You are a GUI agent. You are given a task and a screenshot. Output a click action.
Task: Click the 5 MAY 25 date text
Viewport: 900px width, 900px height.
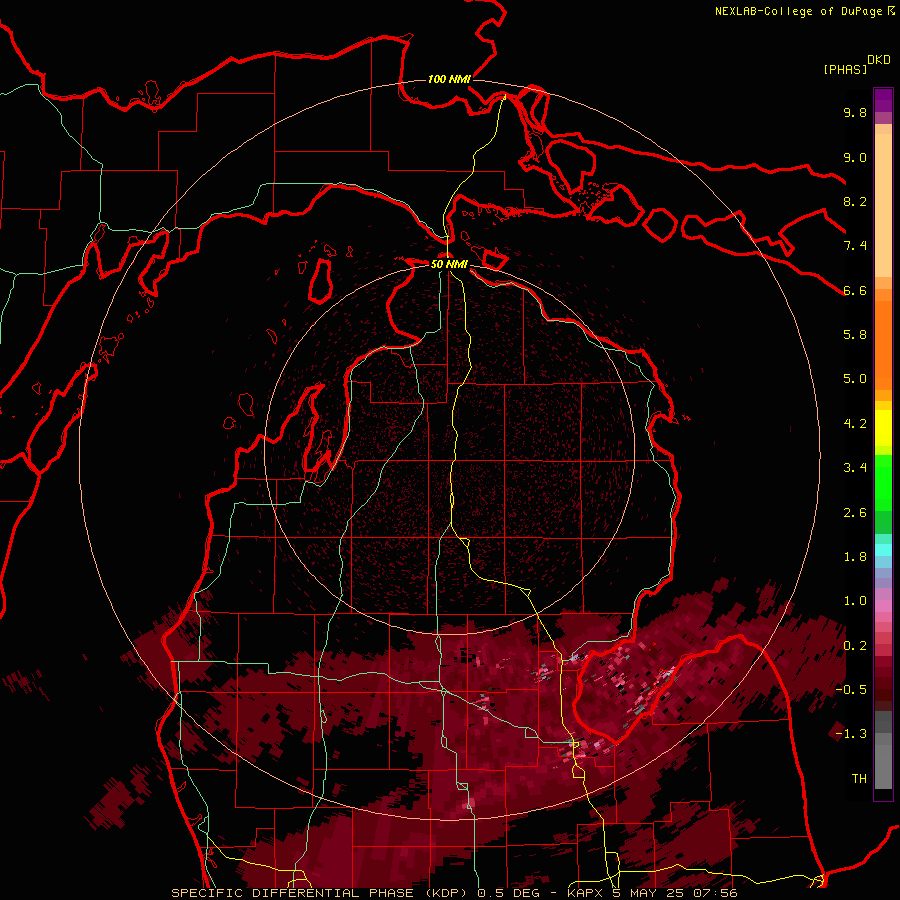(x=649, y=893)
